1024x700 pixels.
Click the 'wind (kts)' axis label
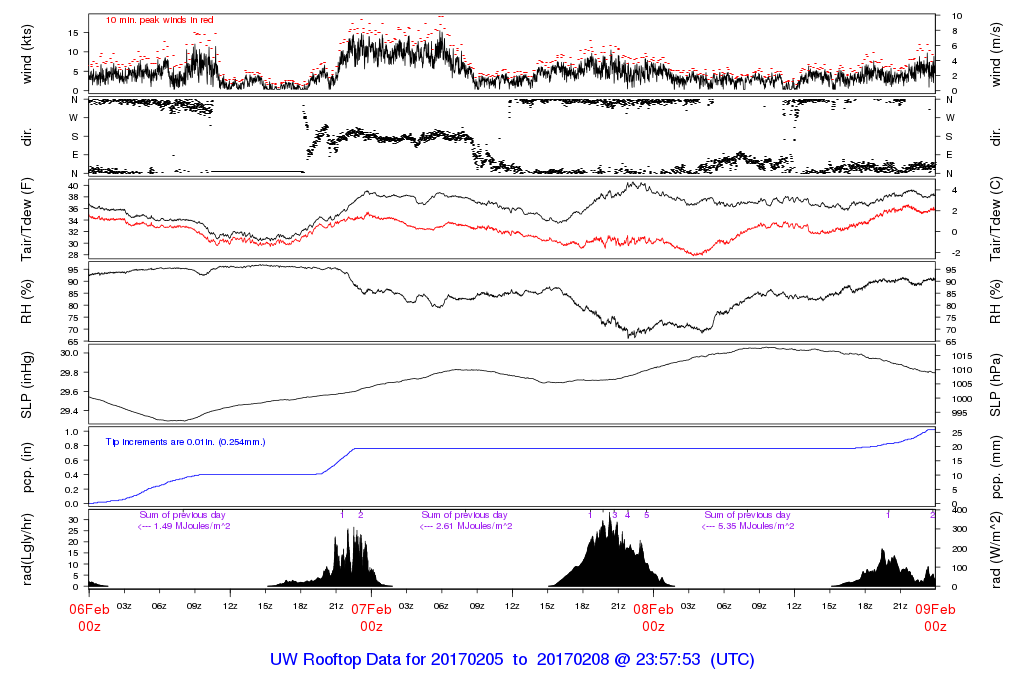[x=27, y=54]
